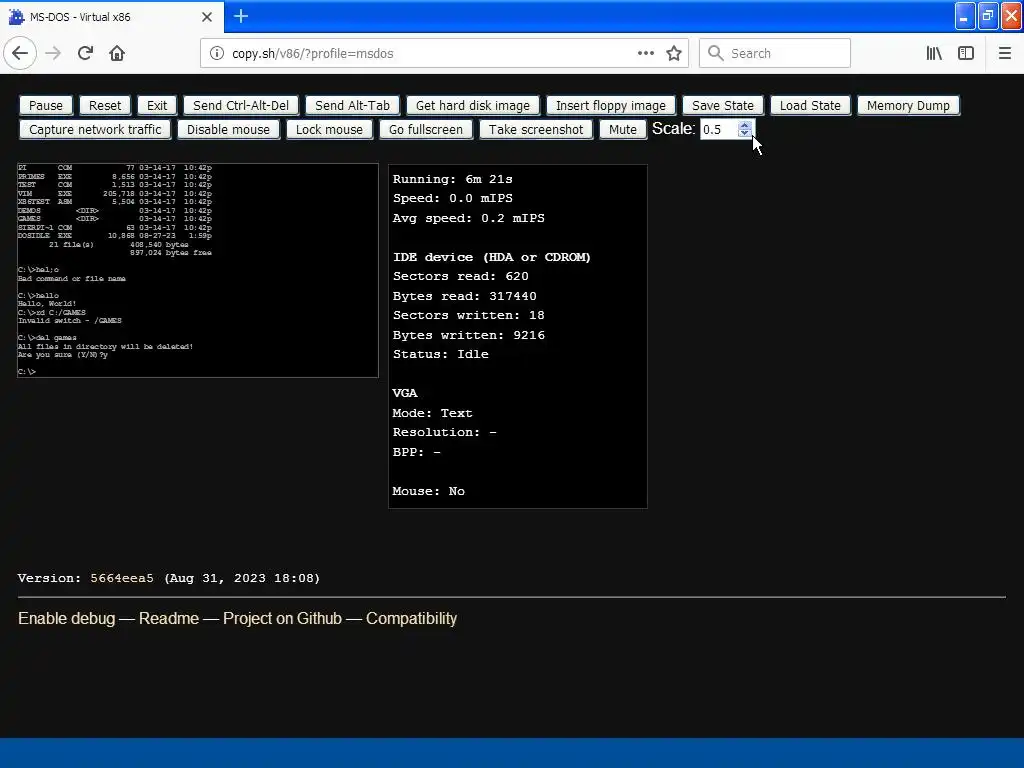Open the Enable debug link
The width and height of the screenshot is (1024, 768).
click(67, 618)
